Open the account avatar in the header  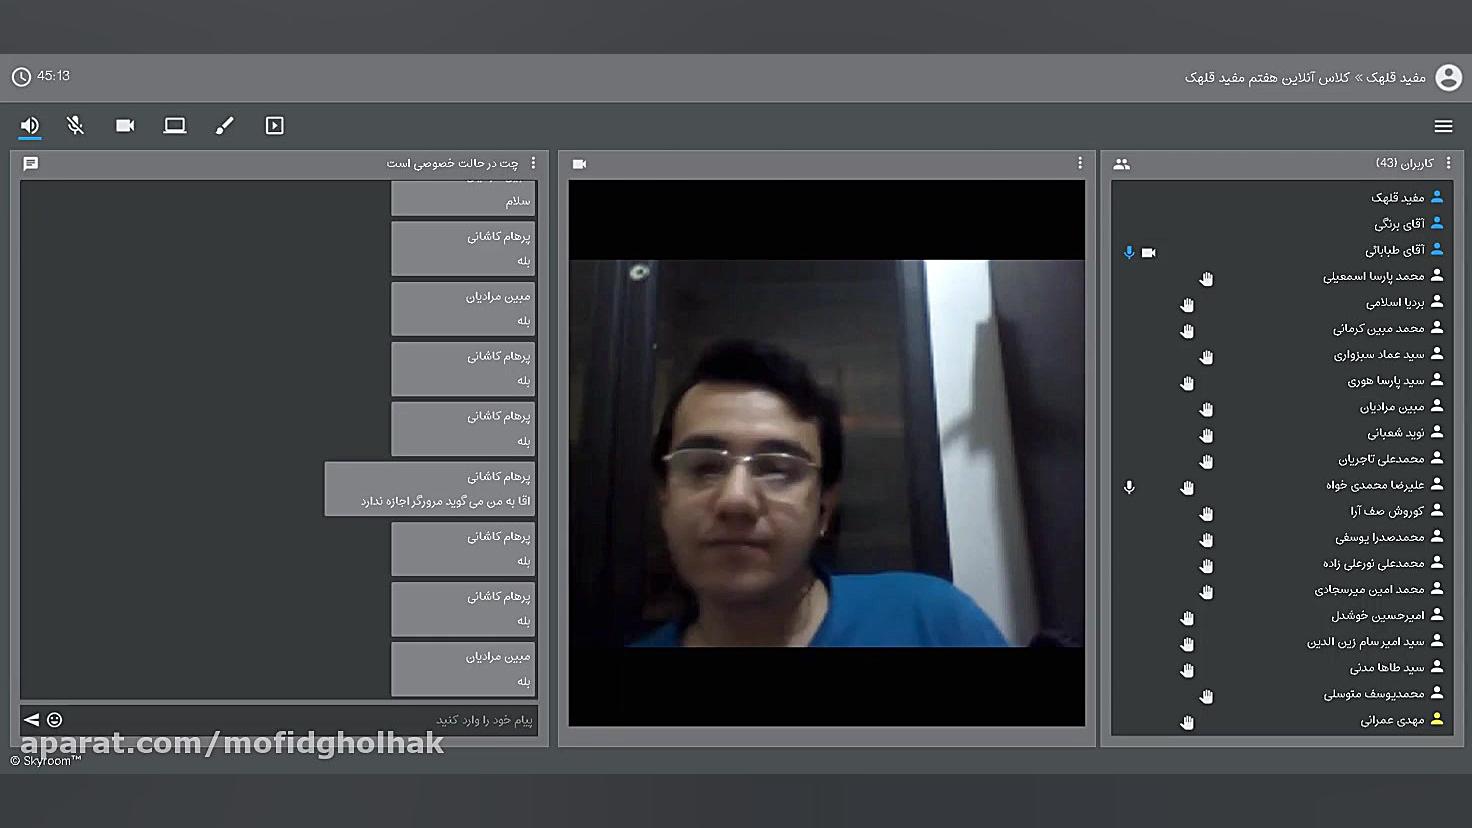[1448, 77]
